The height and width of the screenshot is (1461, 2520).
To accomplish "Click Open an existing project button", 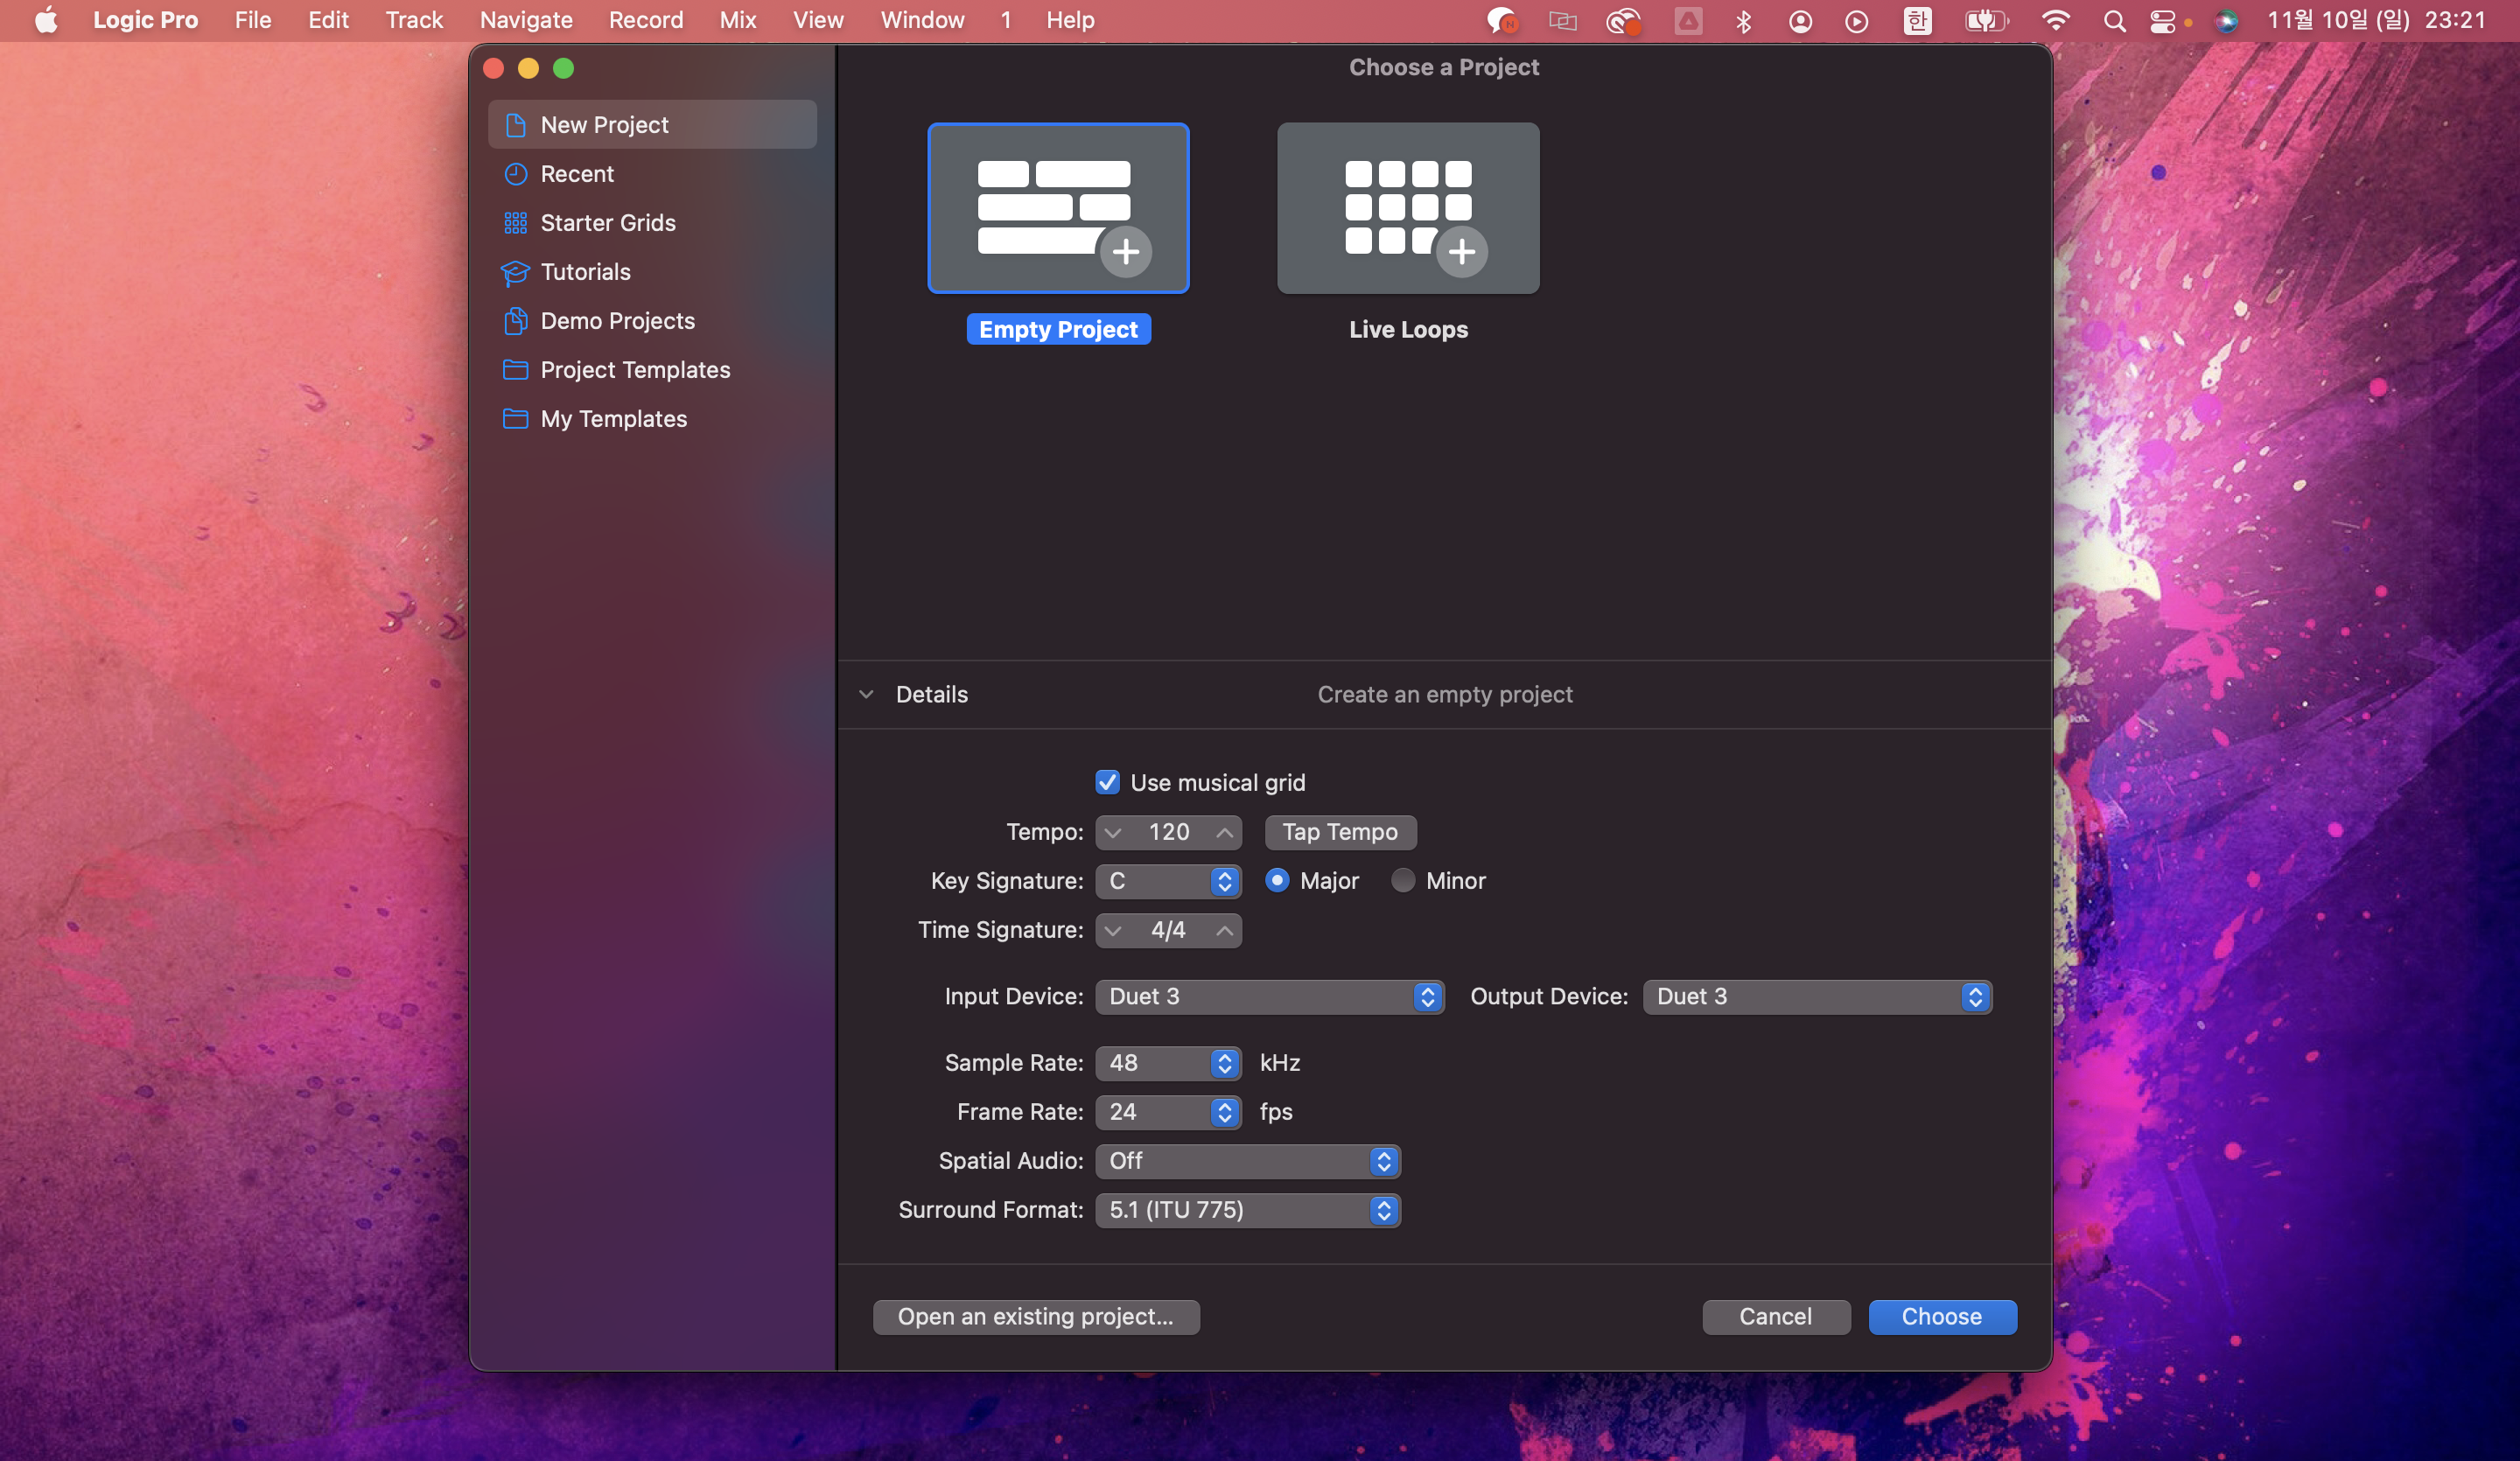I will click(1035, 1317).
